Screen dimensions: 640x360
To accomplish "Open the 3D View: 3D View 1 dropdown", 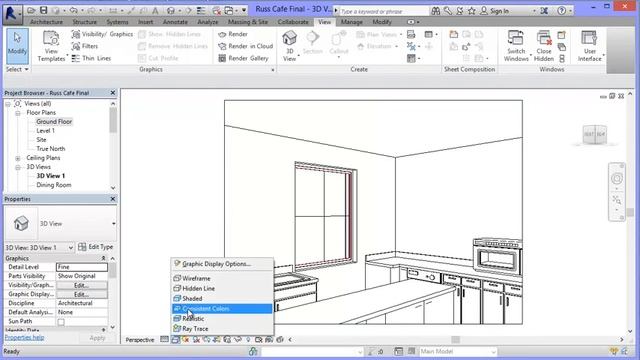I will [x=39, y=248].
